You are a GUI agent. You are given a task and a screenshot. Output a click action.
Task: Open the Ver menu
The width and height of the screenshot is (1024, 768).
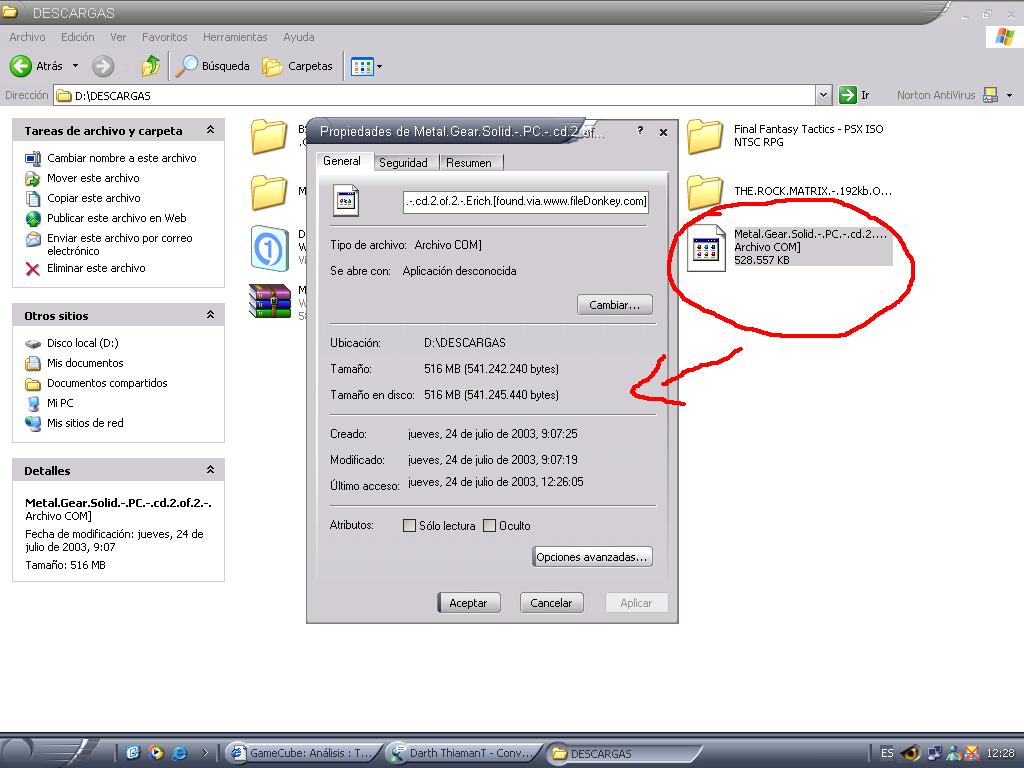point(118,37)
